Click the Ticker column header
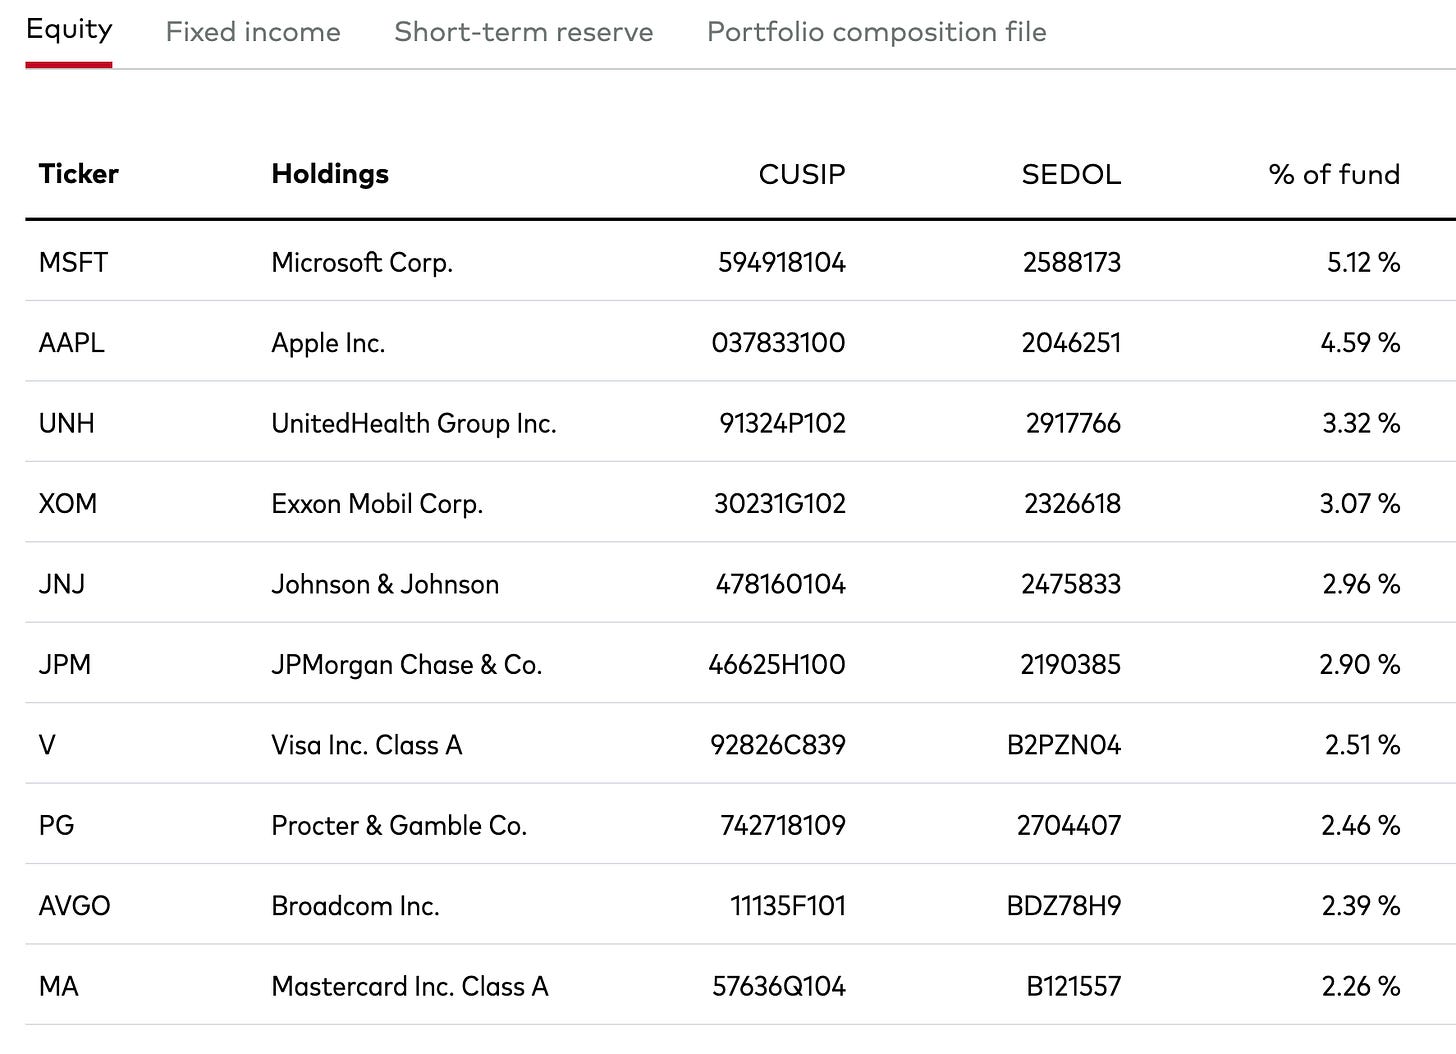The image size is (1456, 1054). click(78, 174)
